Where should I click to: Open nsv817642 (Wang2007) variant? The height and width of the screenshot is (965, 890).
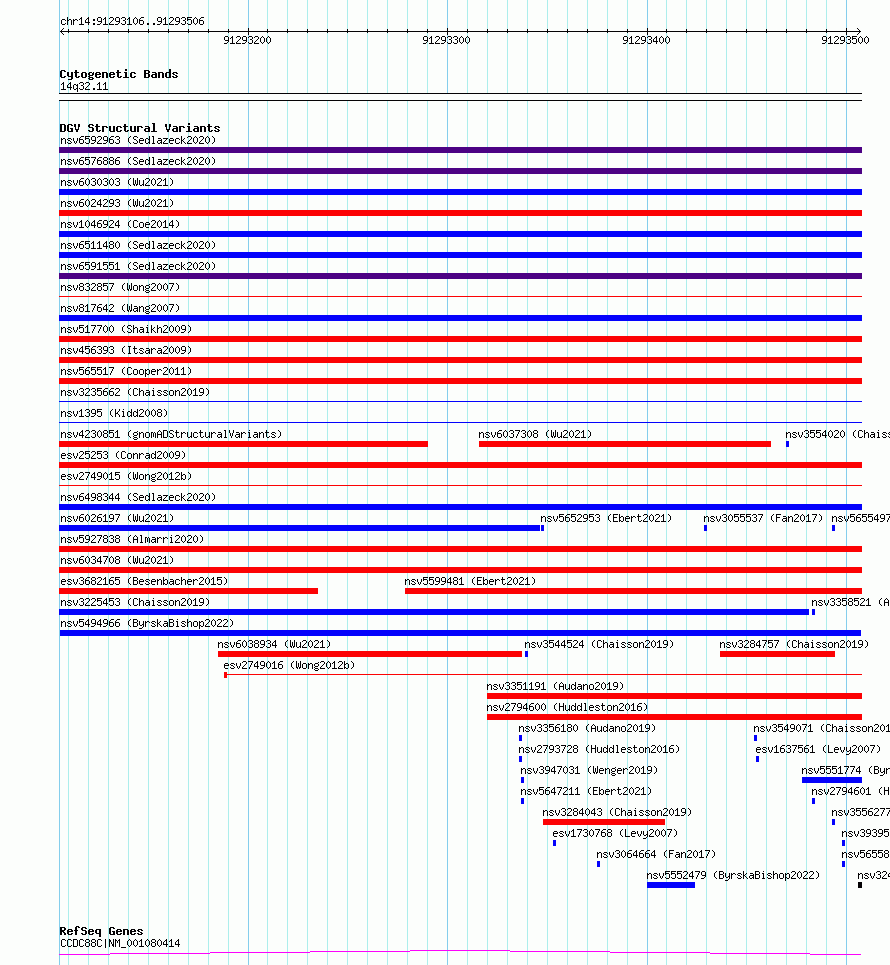(120, 308)
